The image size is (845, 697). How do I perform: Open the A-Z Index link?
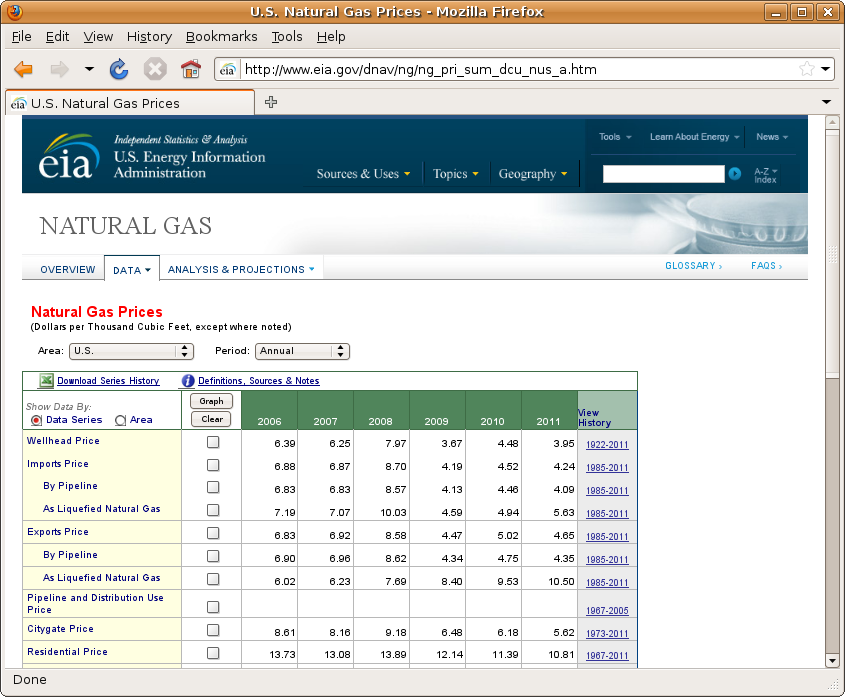(765, 175)
